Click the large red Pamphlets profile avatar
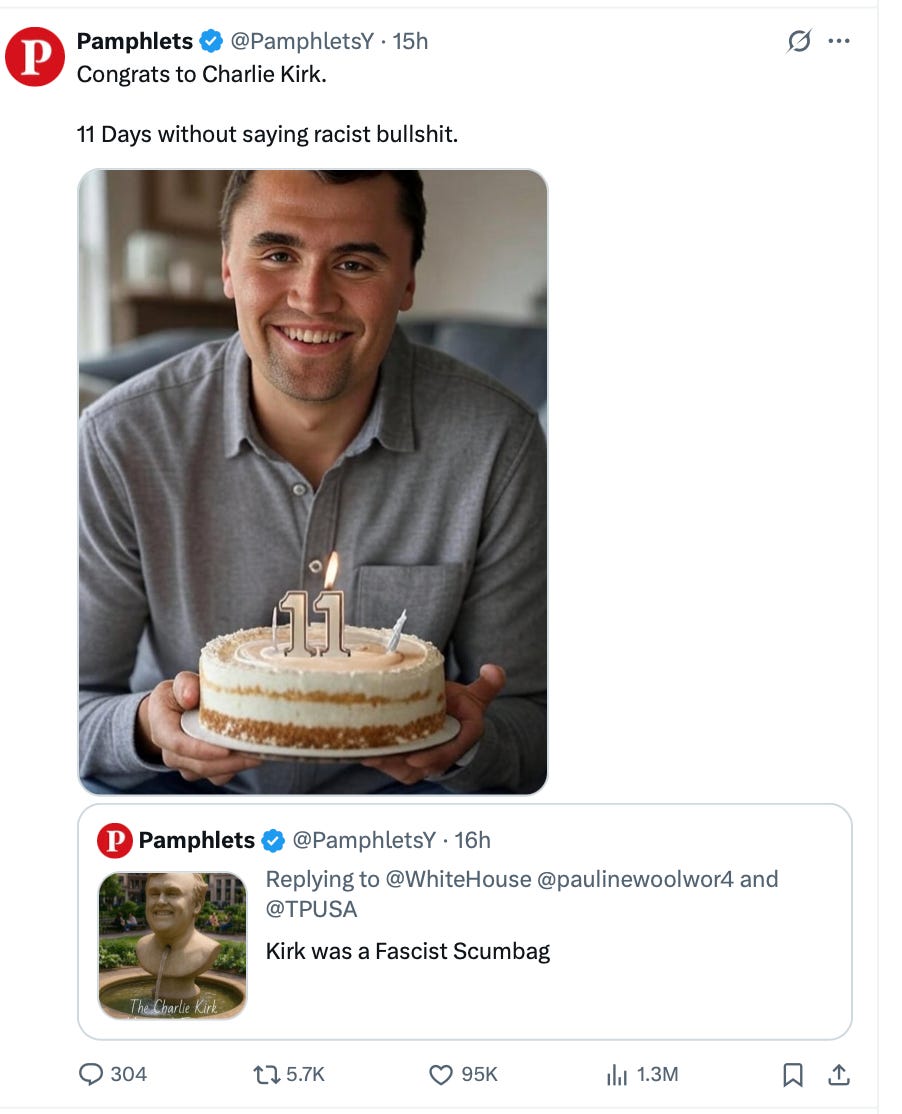902x1114 pixels. click(35, 57)
